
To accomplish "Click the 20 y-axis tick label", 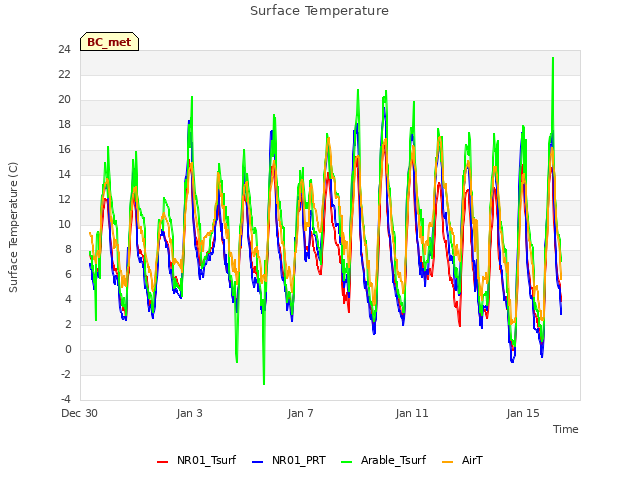I will (x=64, y=100).
